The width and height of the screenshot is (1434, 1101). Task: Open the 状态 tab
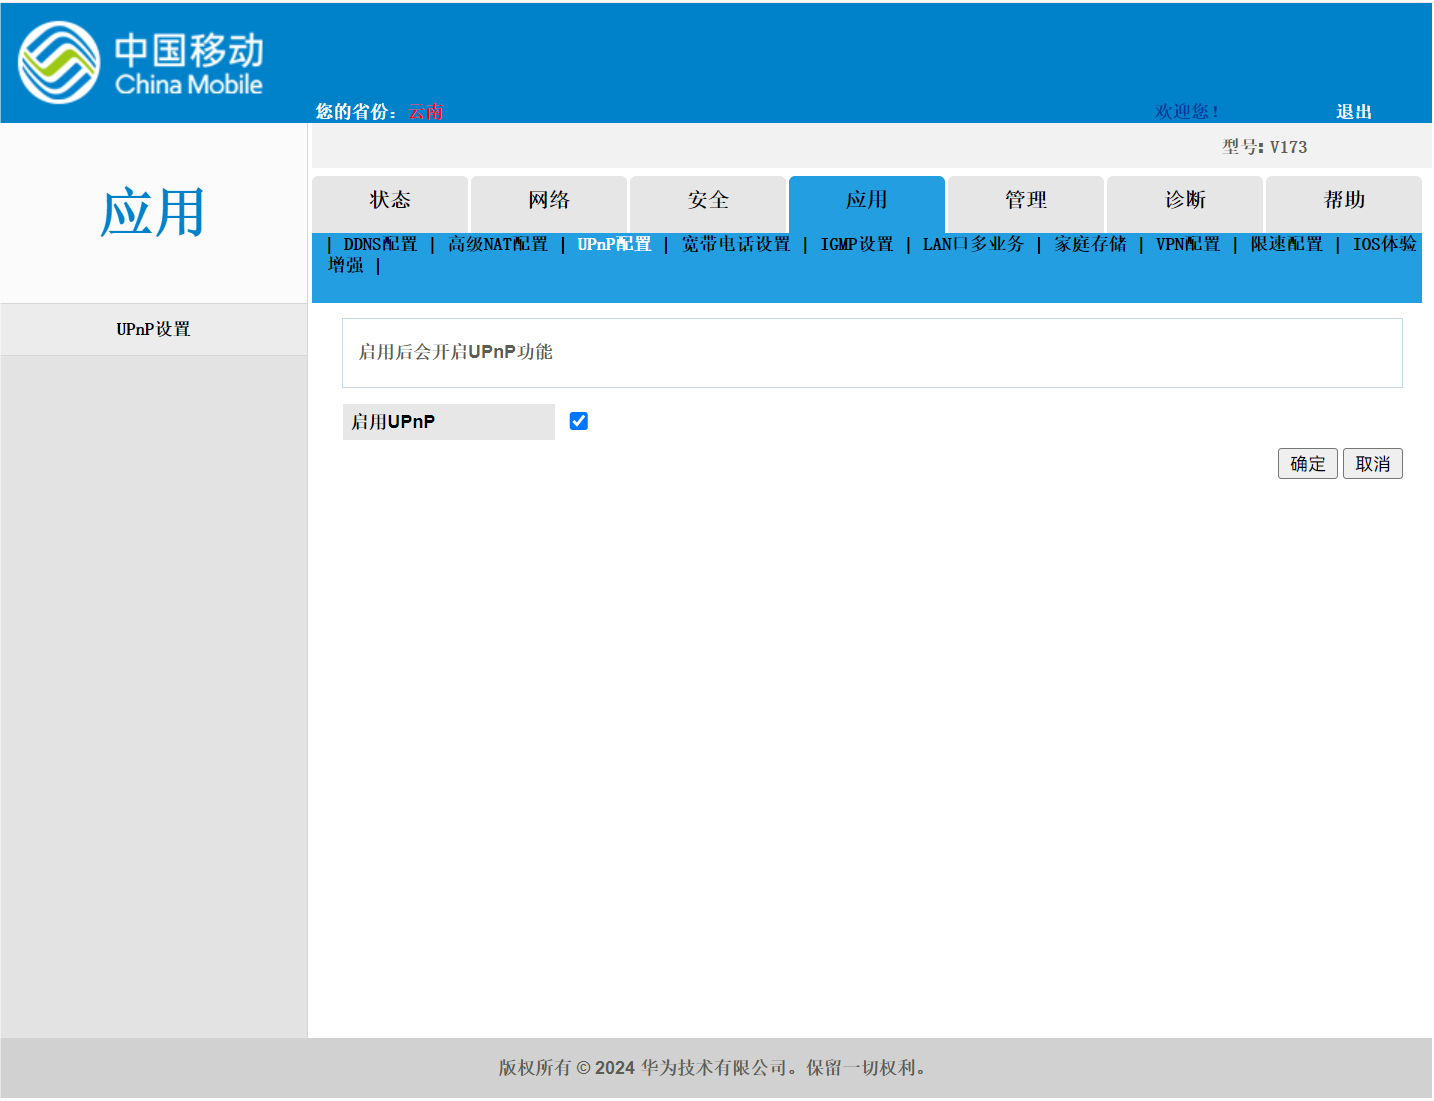(x=390, y=201)
